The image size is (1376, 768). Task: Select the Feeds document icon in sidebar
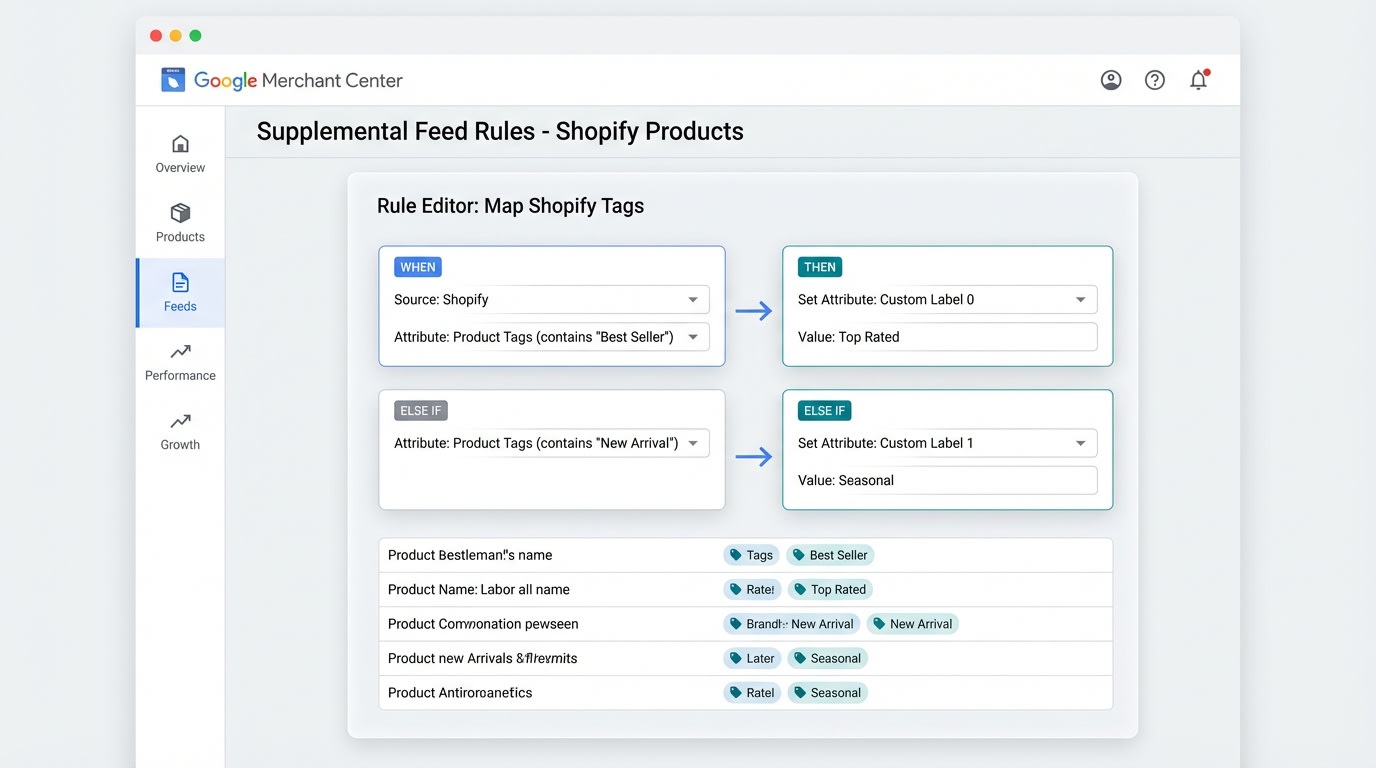179,283
